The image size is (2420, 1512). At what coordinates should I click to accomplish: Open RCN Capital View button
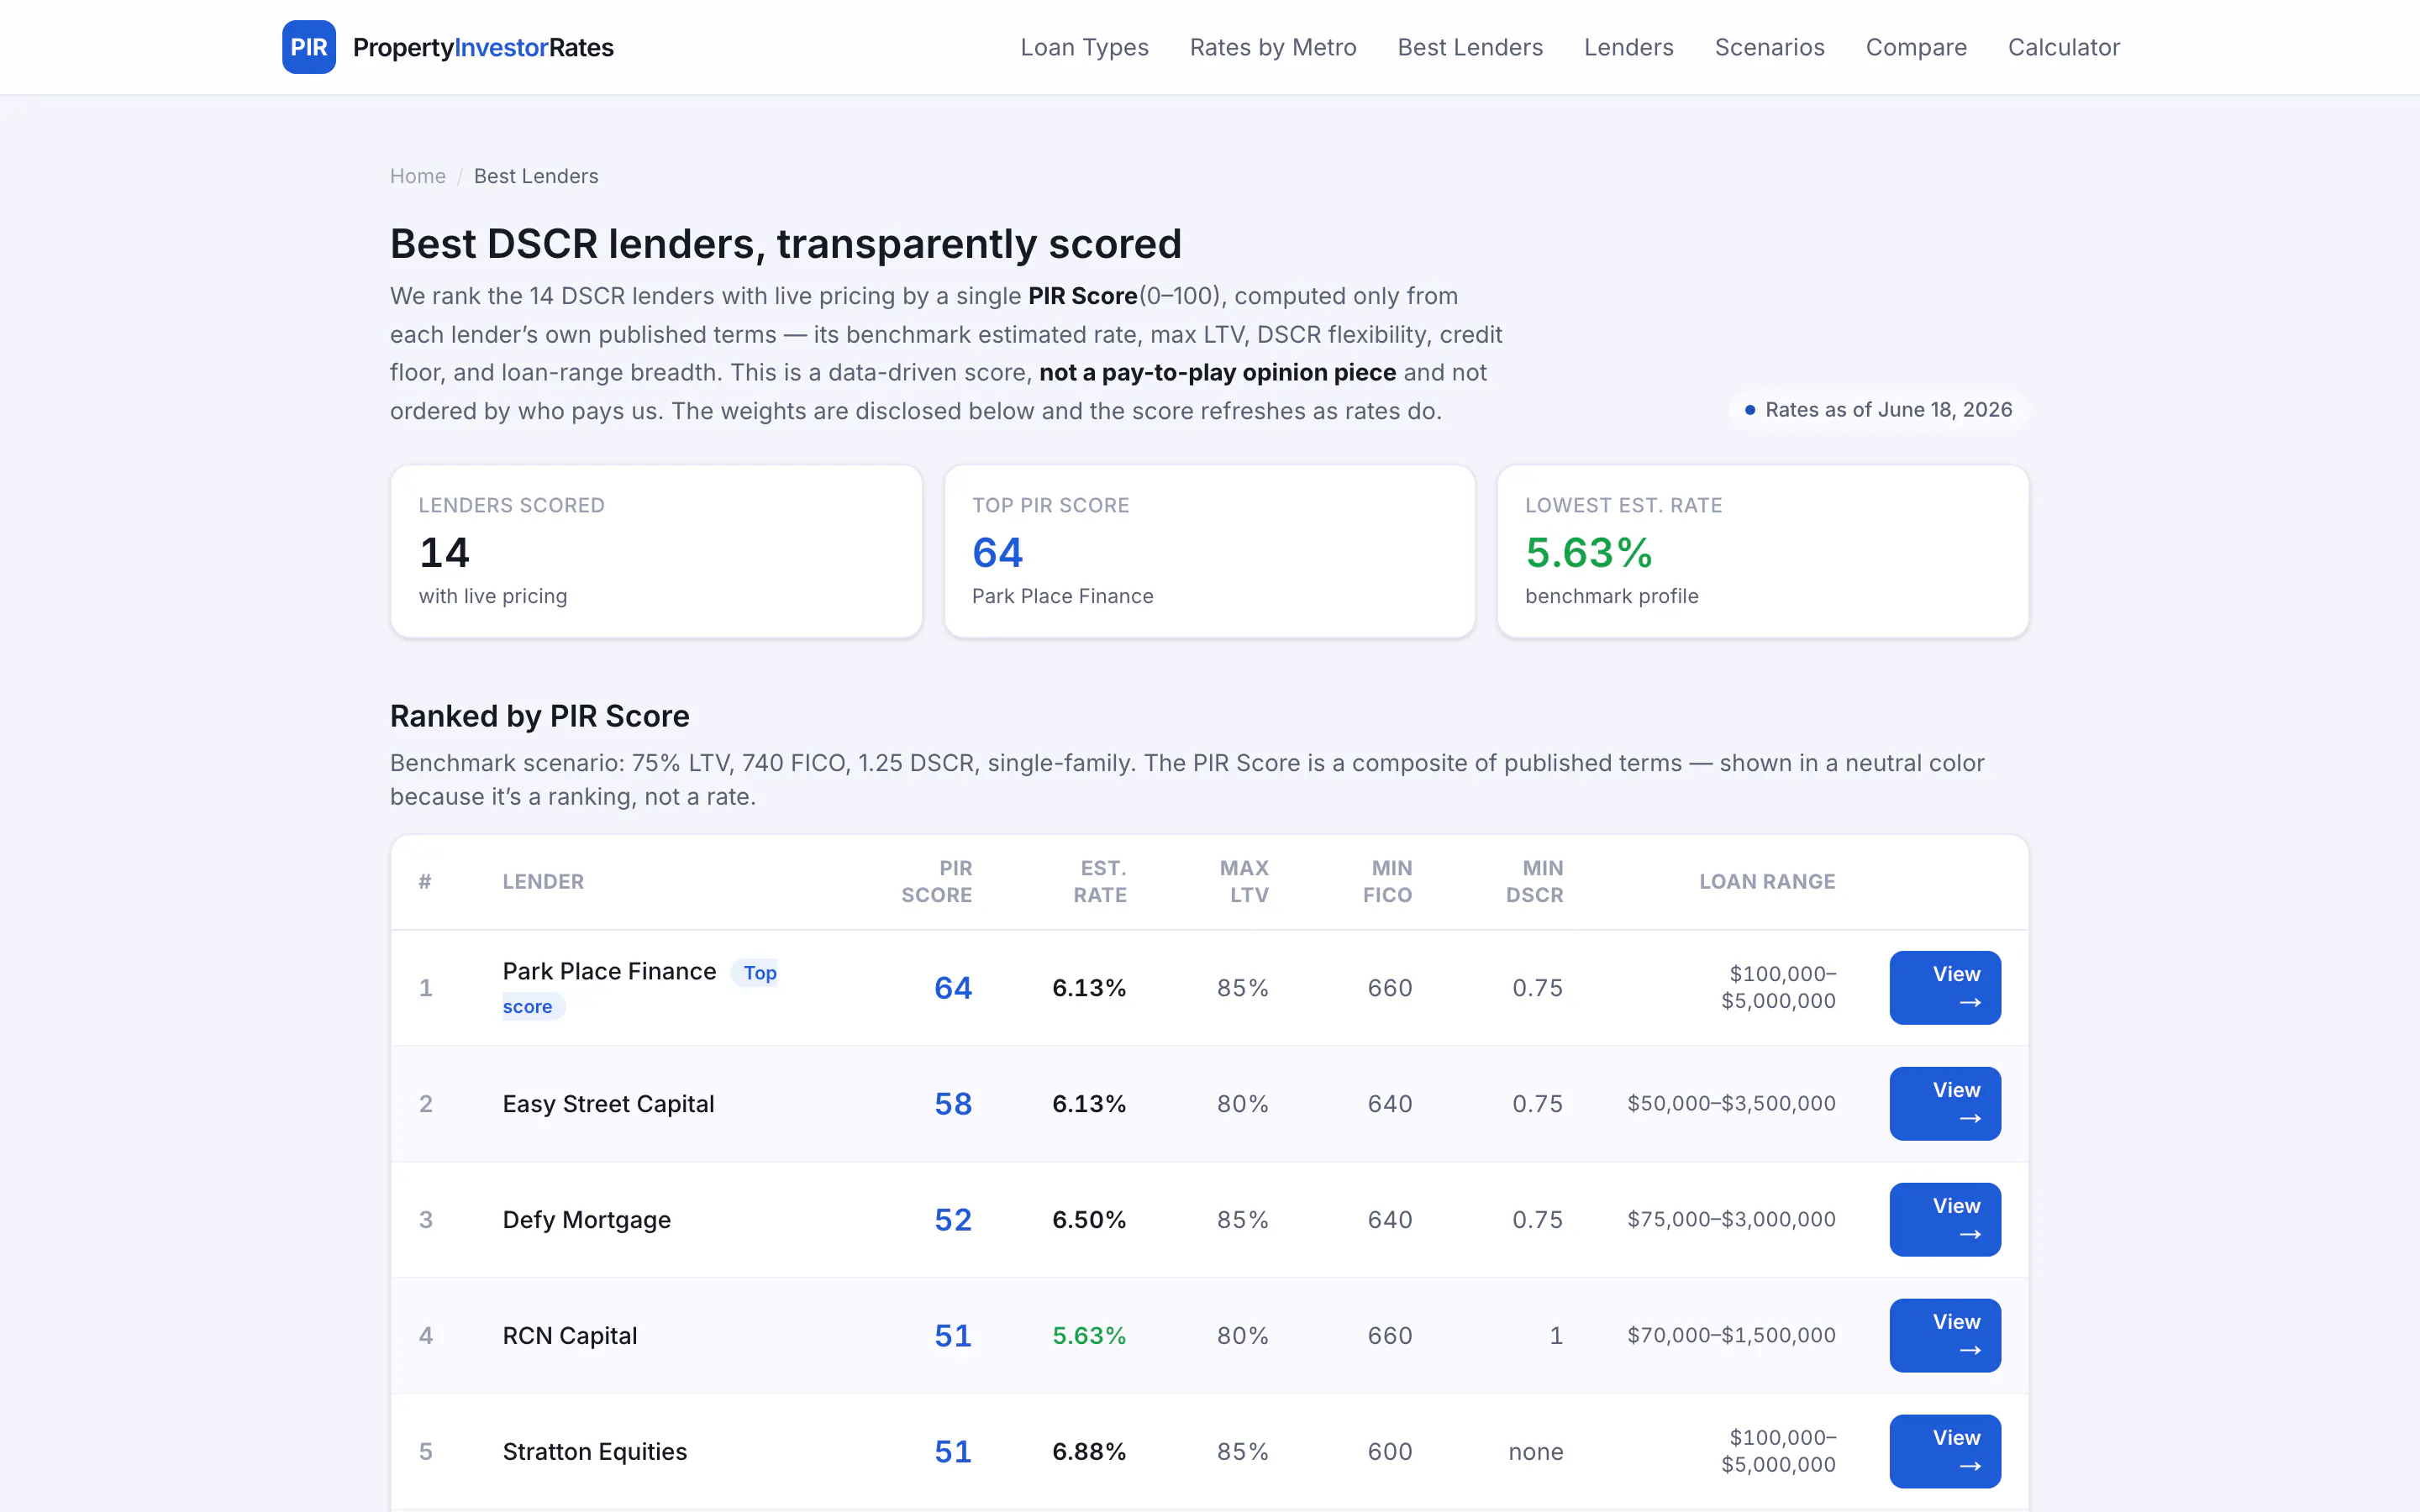point(1945,1335)
